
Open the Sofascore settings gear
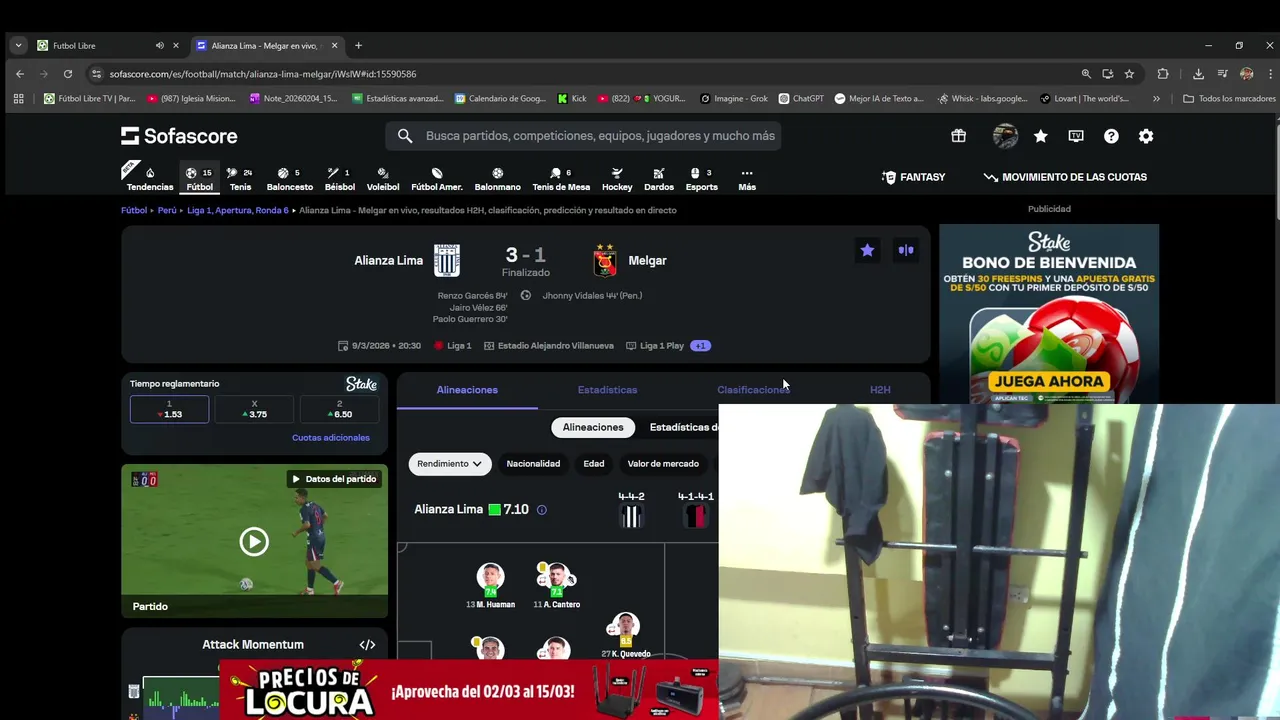pyautogui.click(x=1146, y=136)
